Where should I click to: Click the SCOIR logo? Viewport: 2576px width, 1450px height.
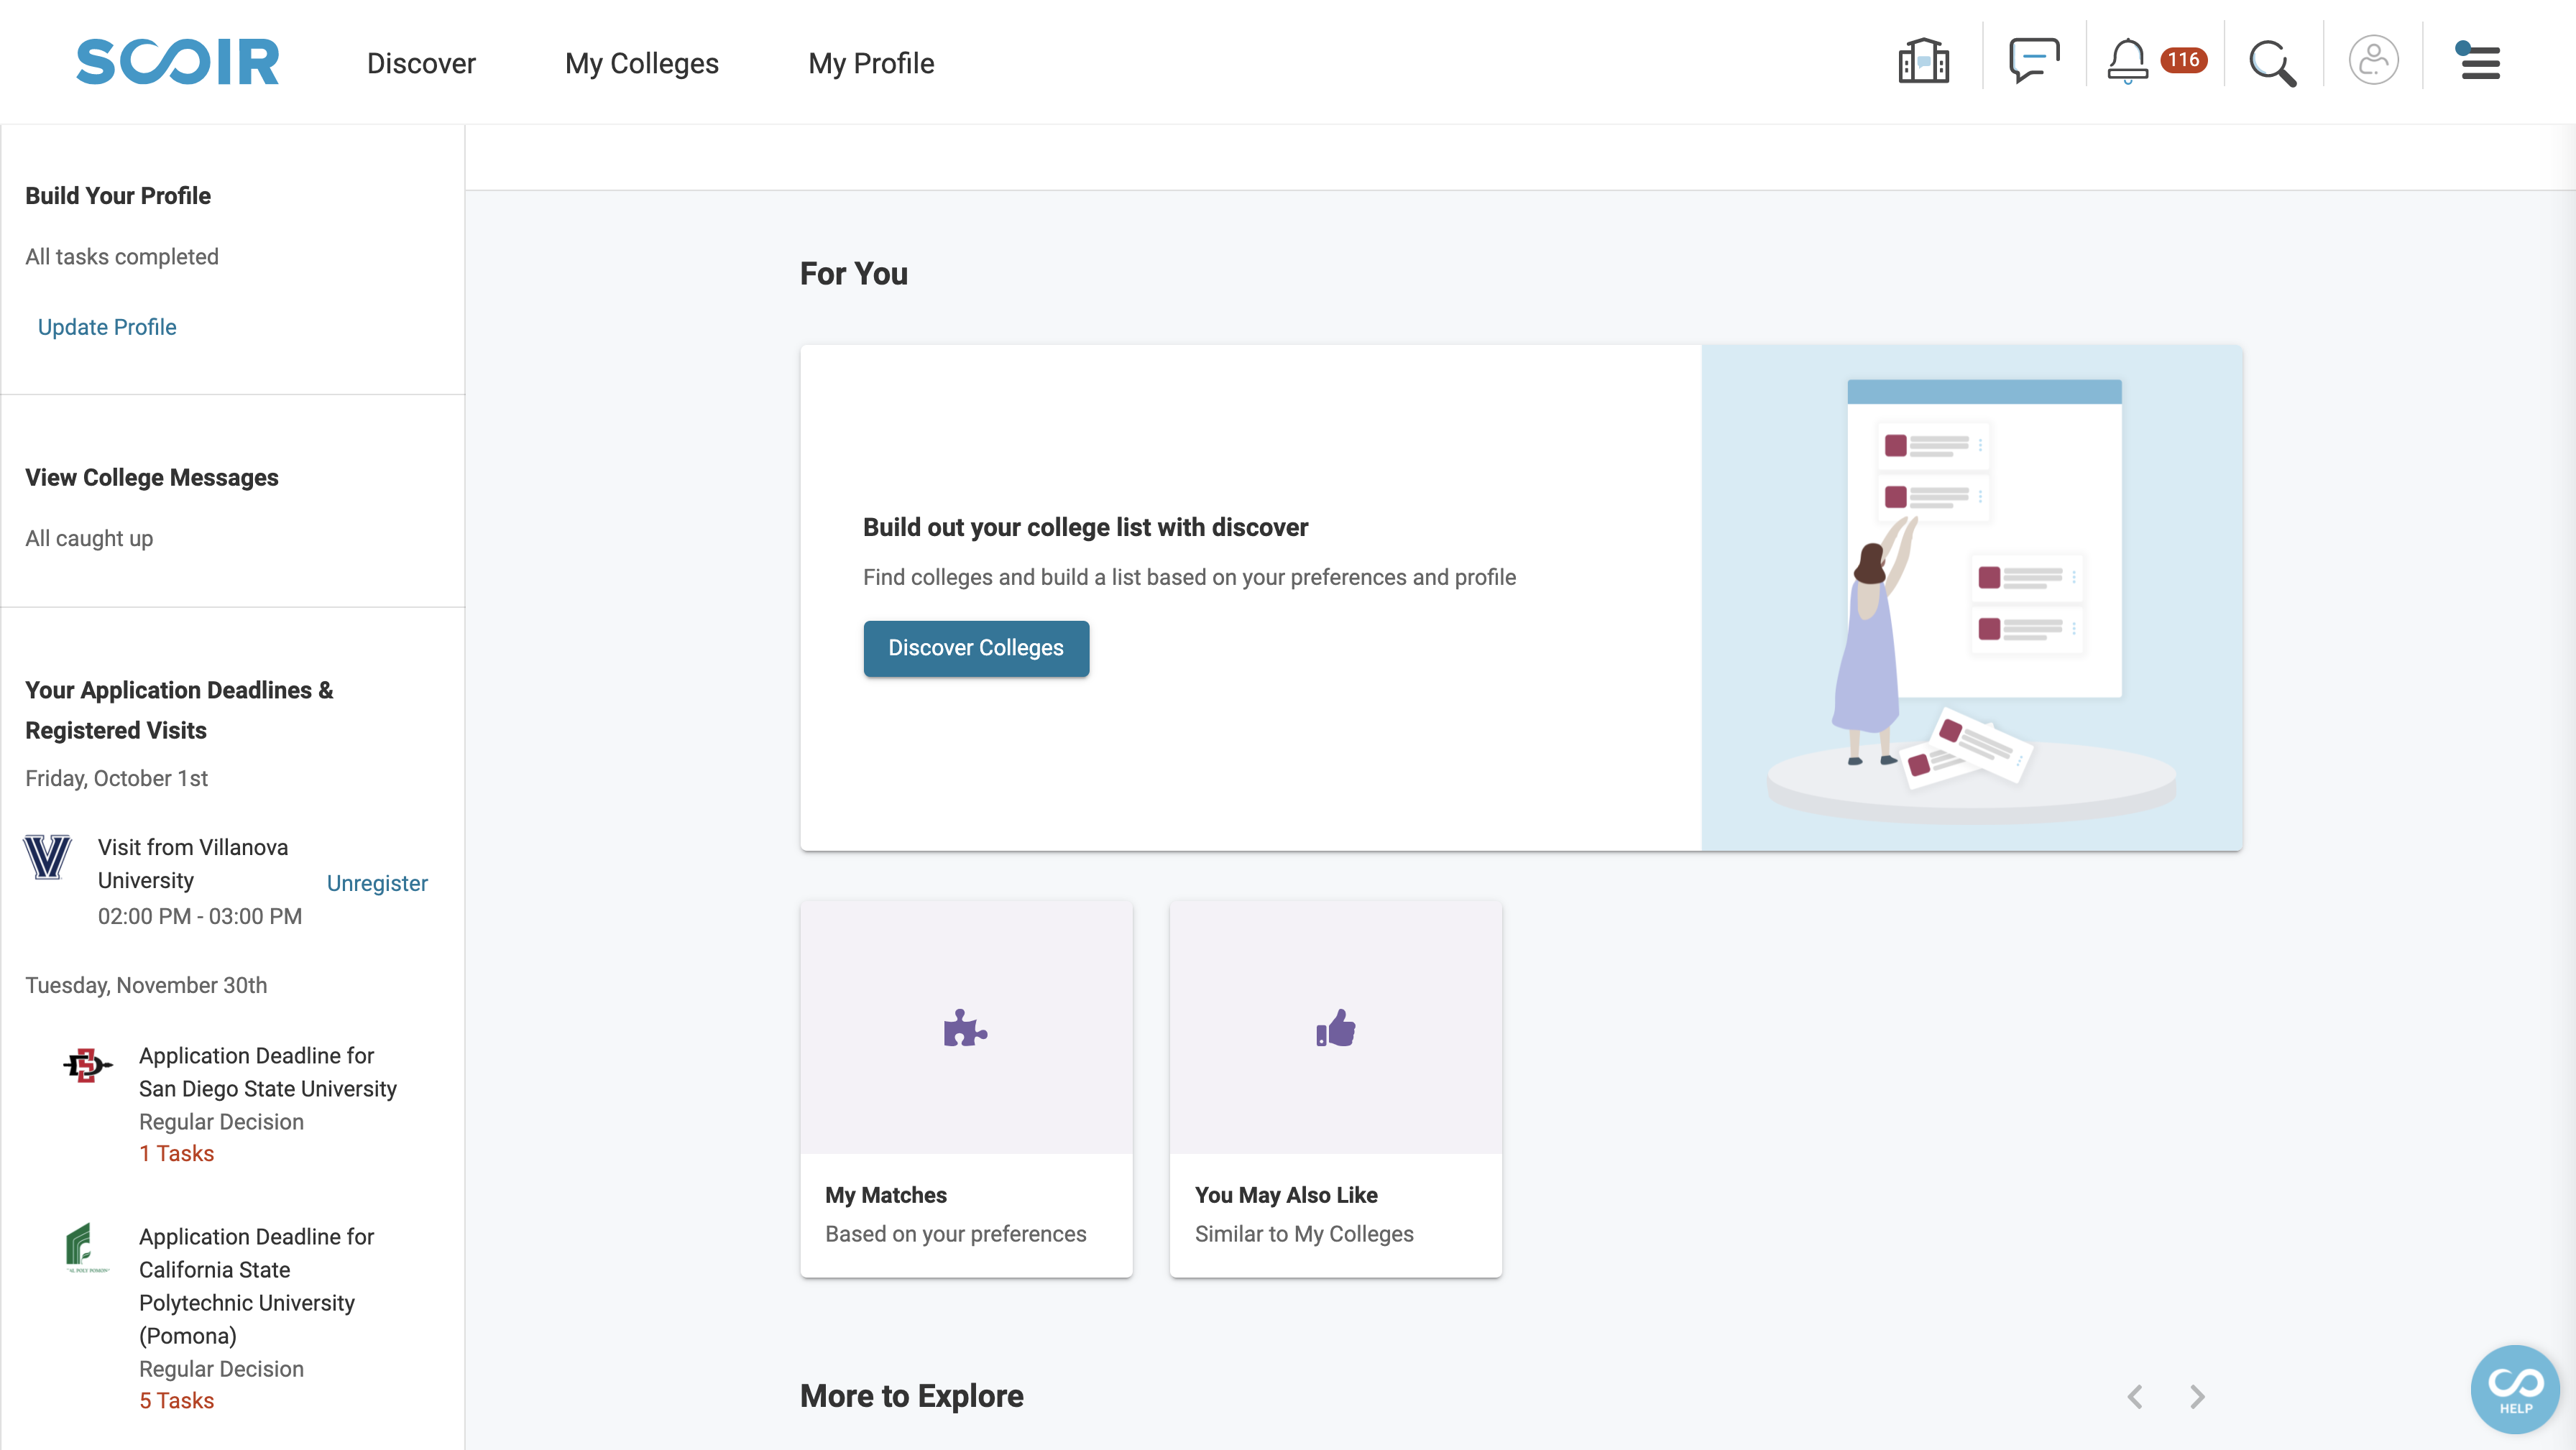coord(178,62)
